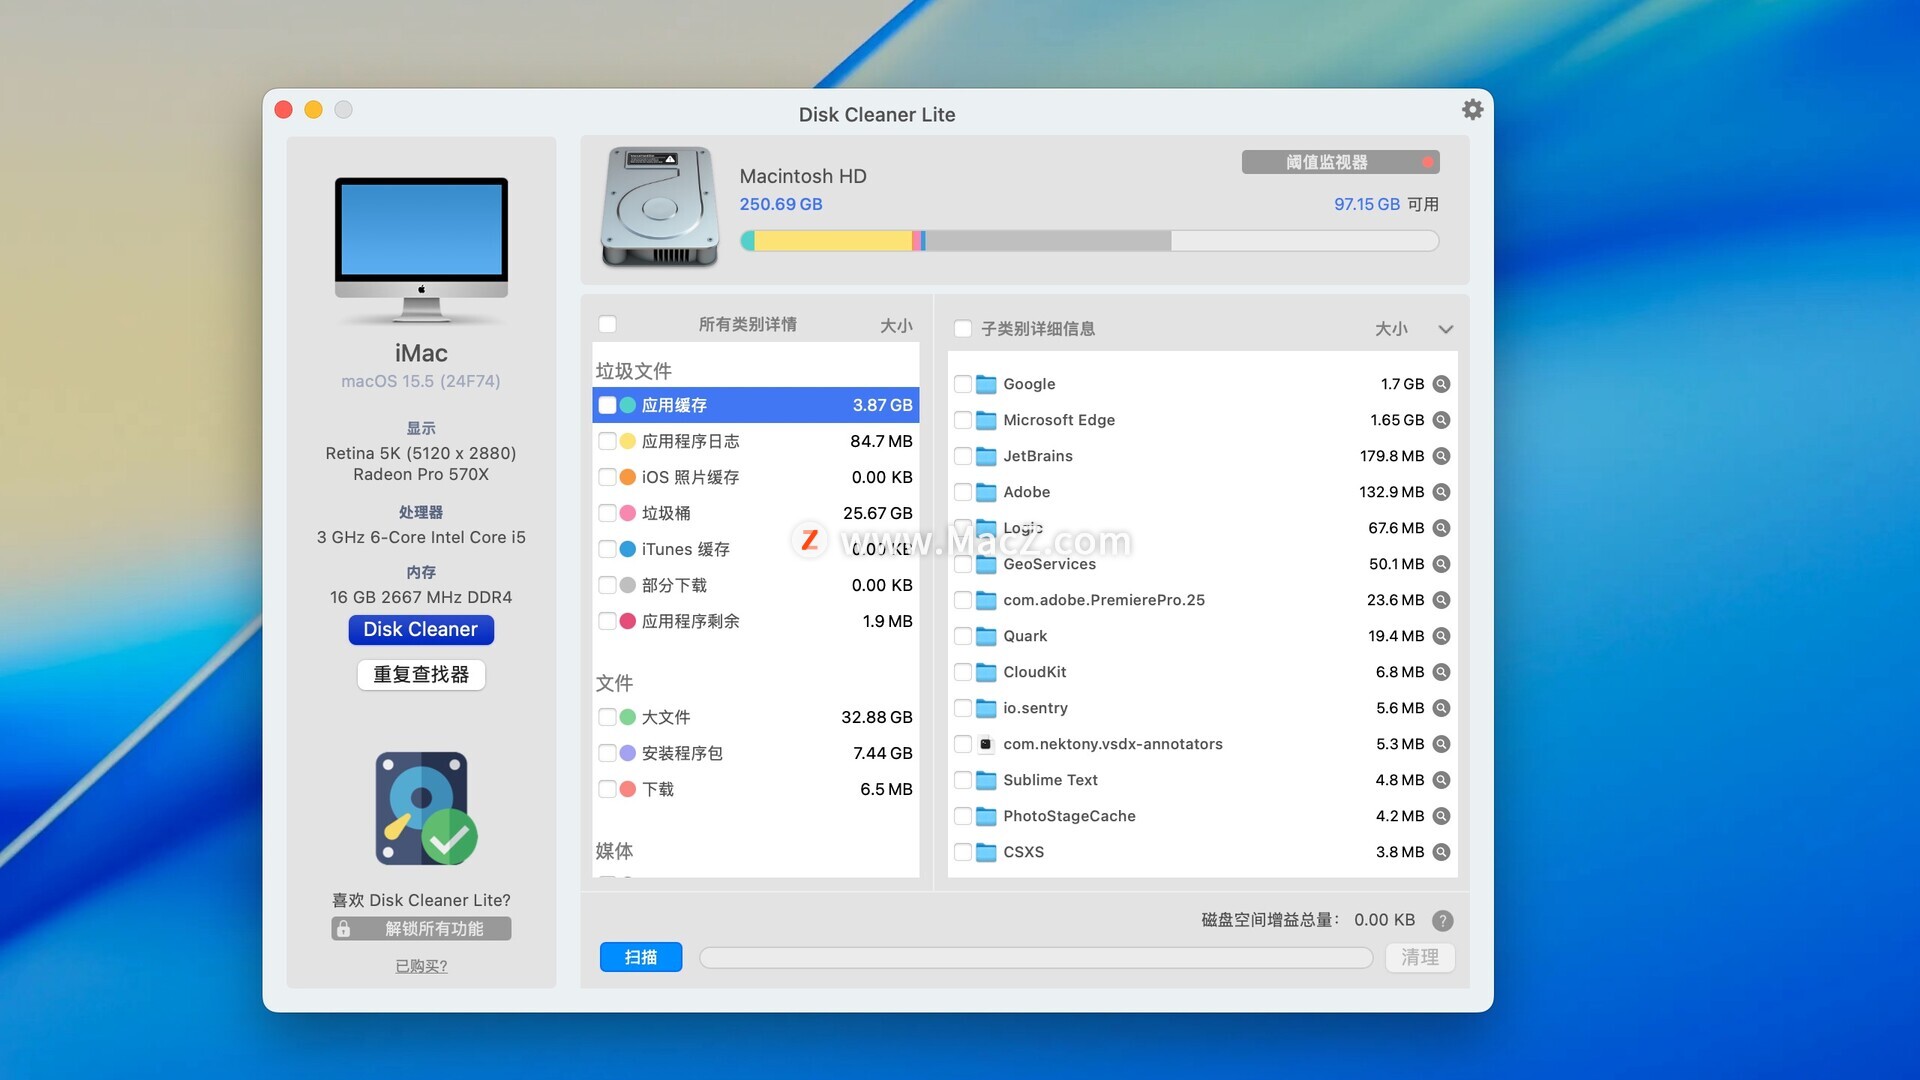Viewport: 1920px width, 1080px height.
Task: Select the 应用程序剩余 category row
Action: click(x=756, y=621)
